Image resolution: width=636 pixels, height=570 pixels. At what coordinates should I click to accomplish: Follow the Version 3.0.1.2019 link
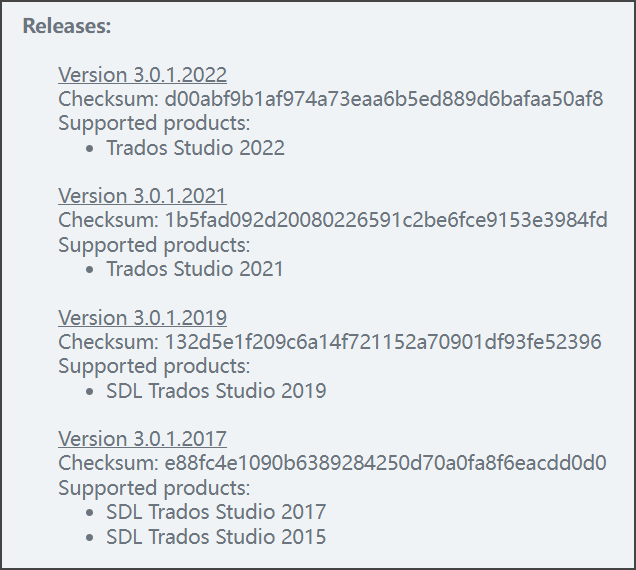tap(142, 318)
